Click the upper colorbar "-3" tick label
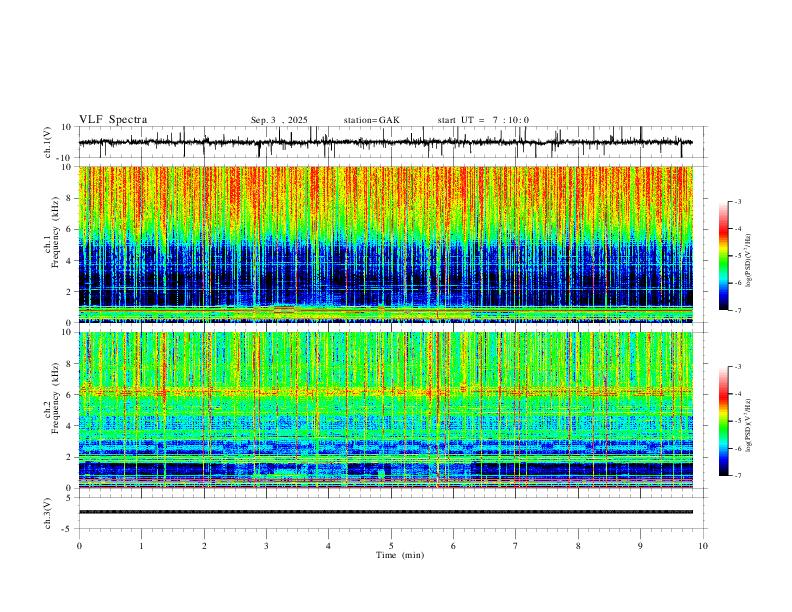This screenshot has height=612, width=792. coord(737,201)
